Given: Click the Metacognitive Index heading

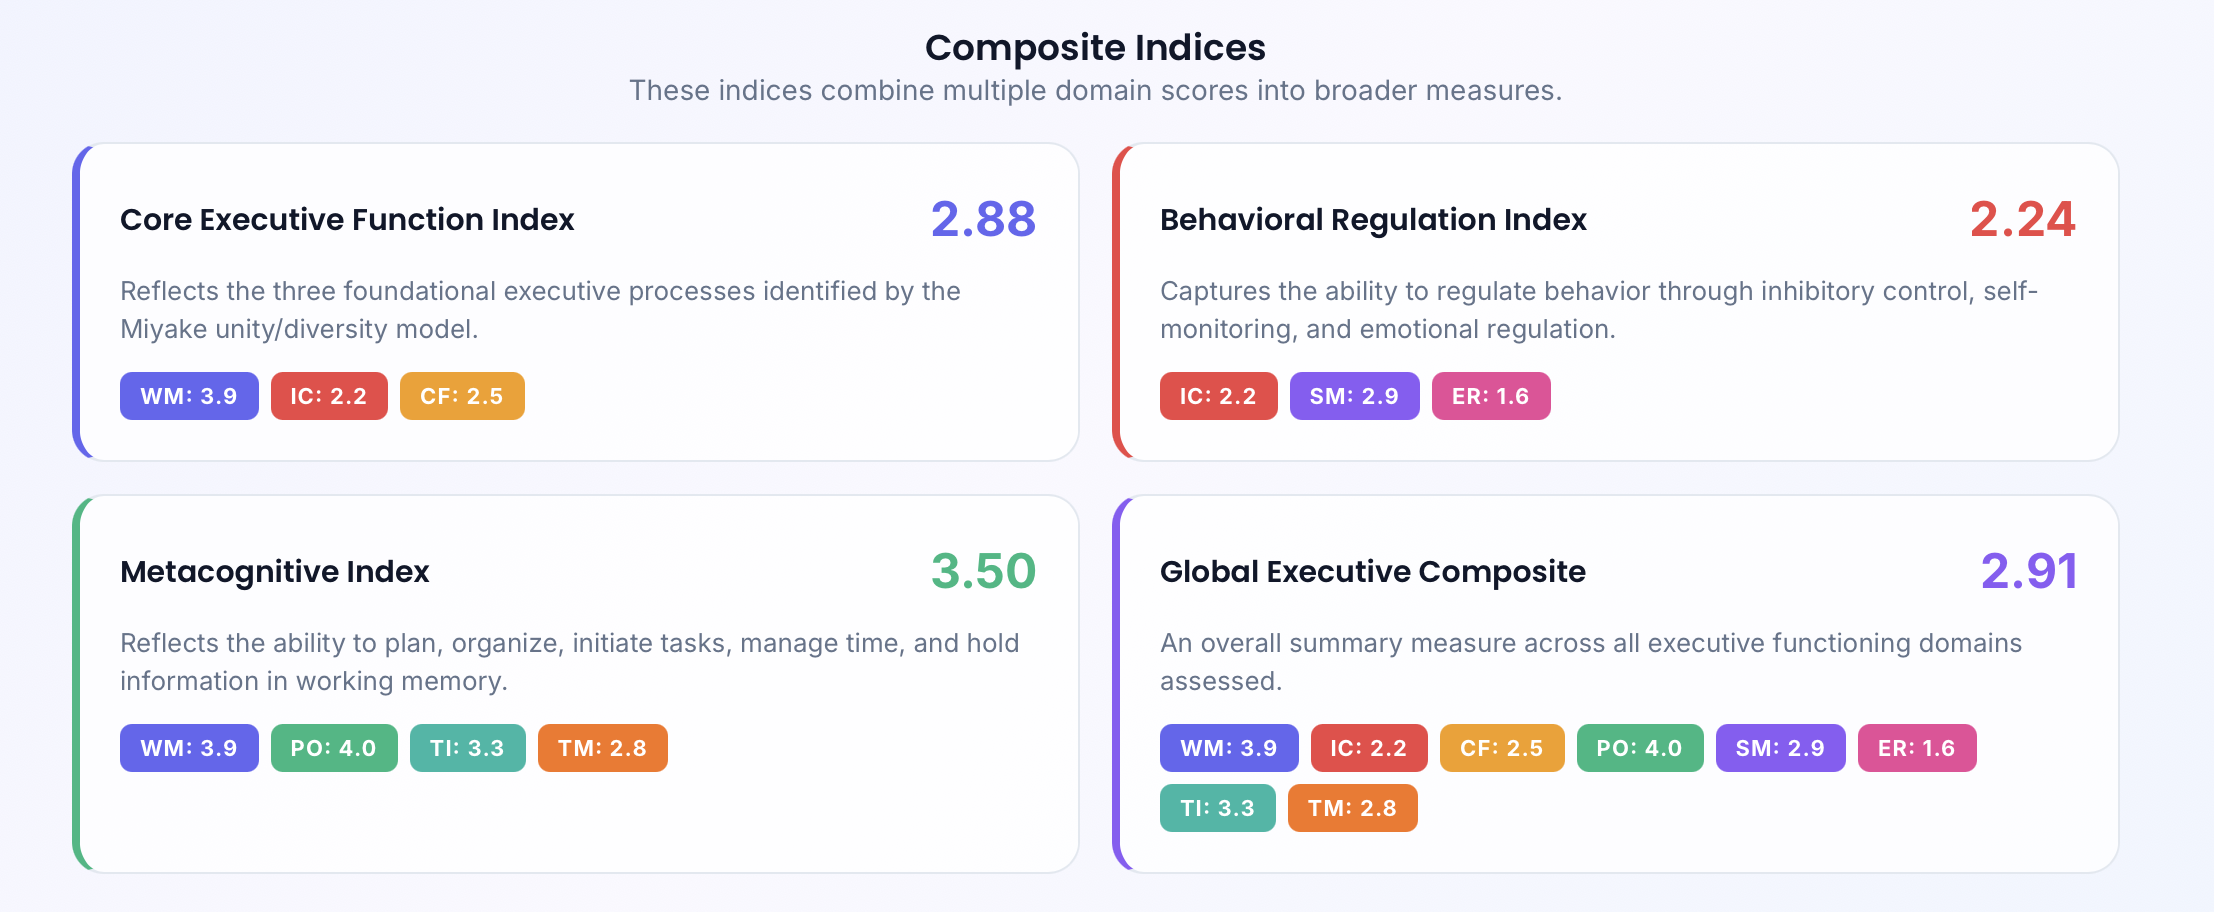Looking at the screenshot, I should [x=274, y=572].
